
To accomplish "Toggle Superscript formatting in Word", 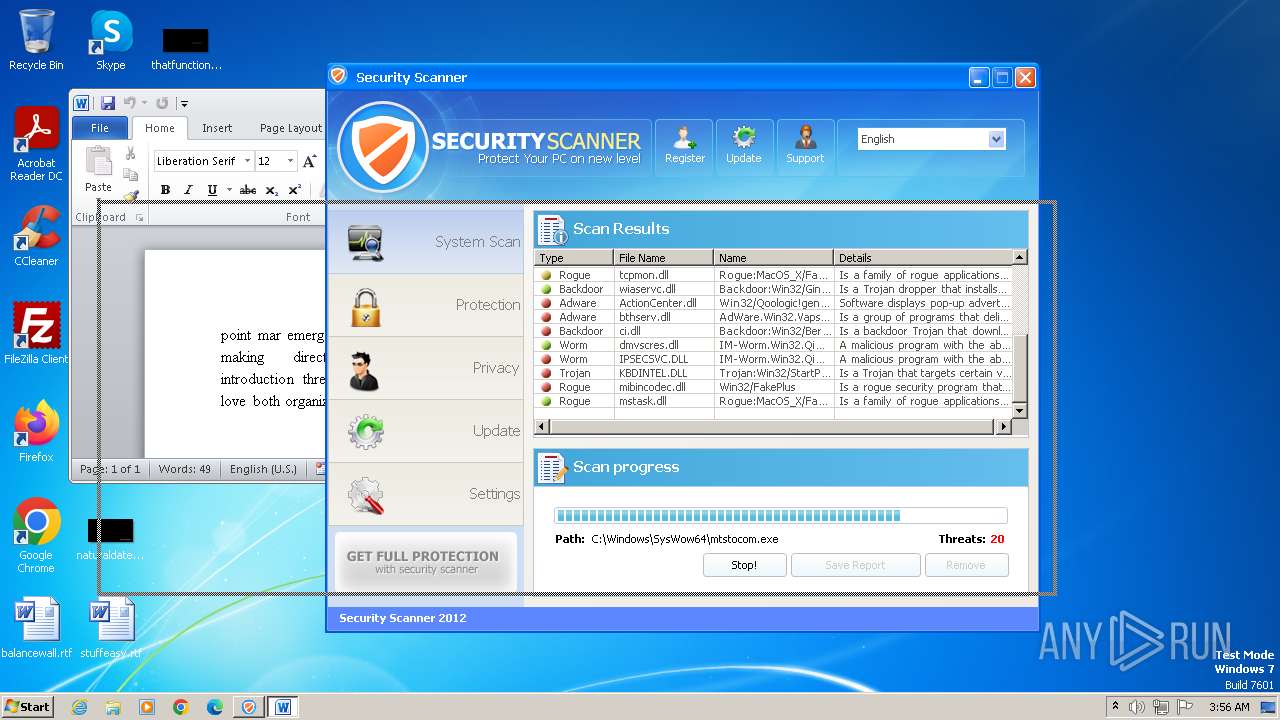I will coord(295,190).
